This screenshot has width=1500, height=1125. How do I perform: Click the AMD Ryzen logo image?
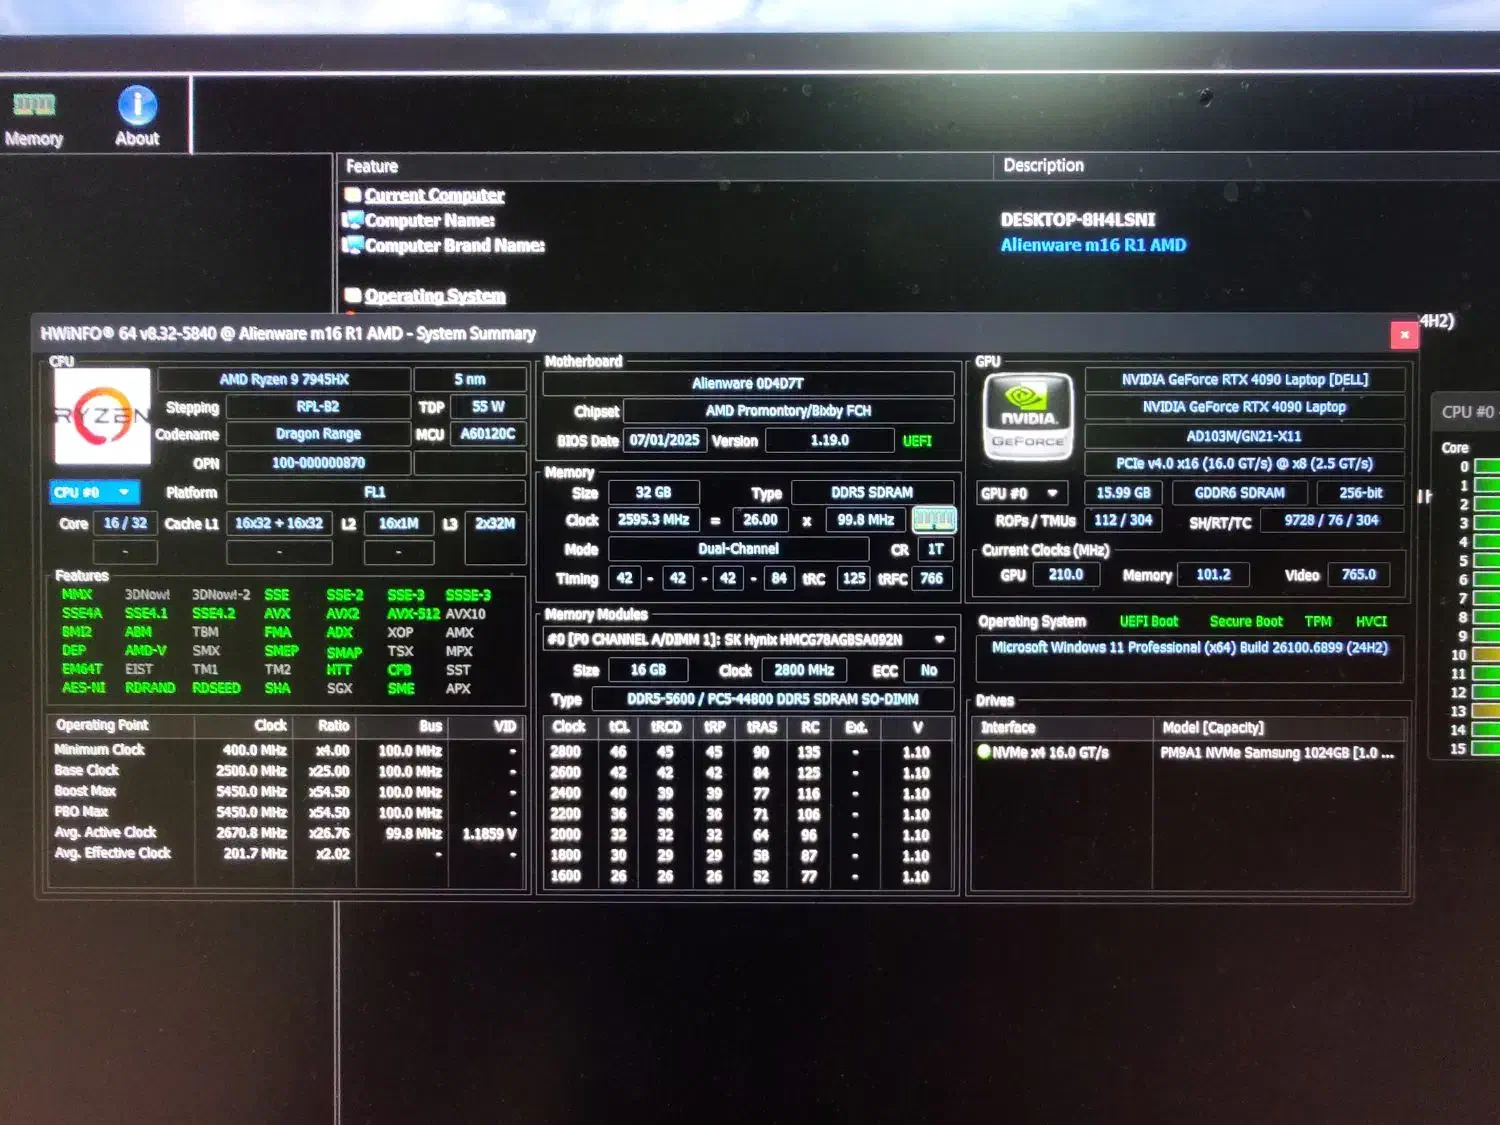tap(102, 416)
